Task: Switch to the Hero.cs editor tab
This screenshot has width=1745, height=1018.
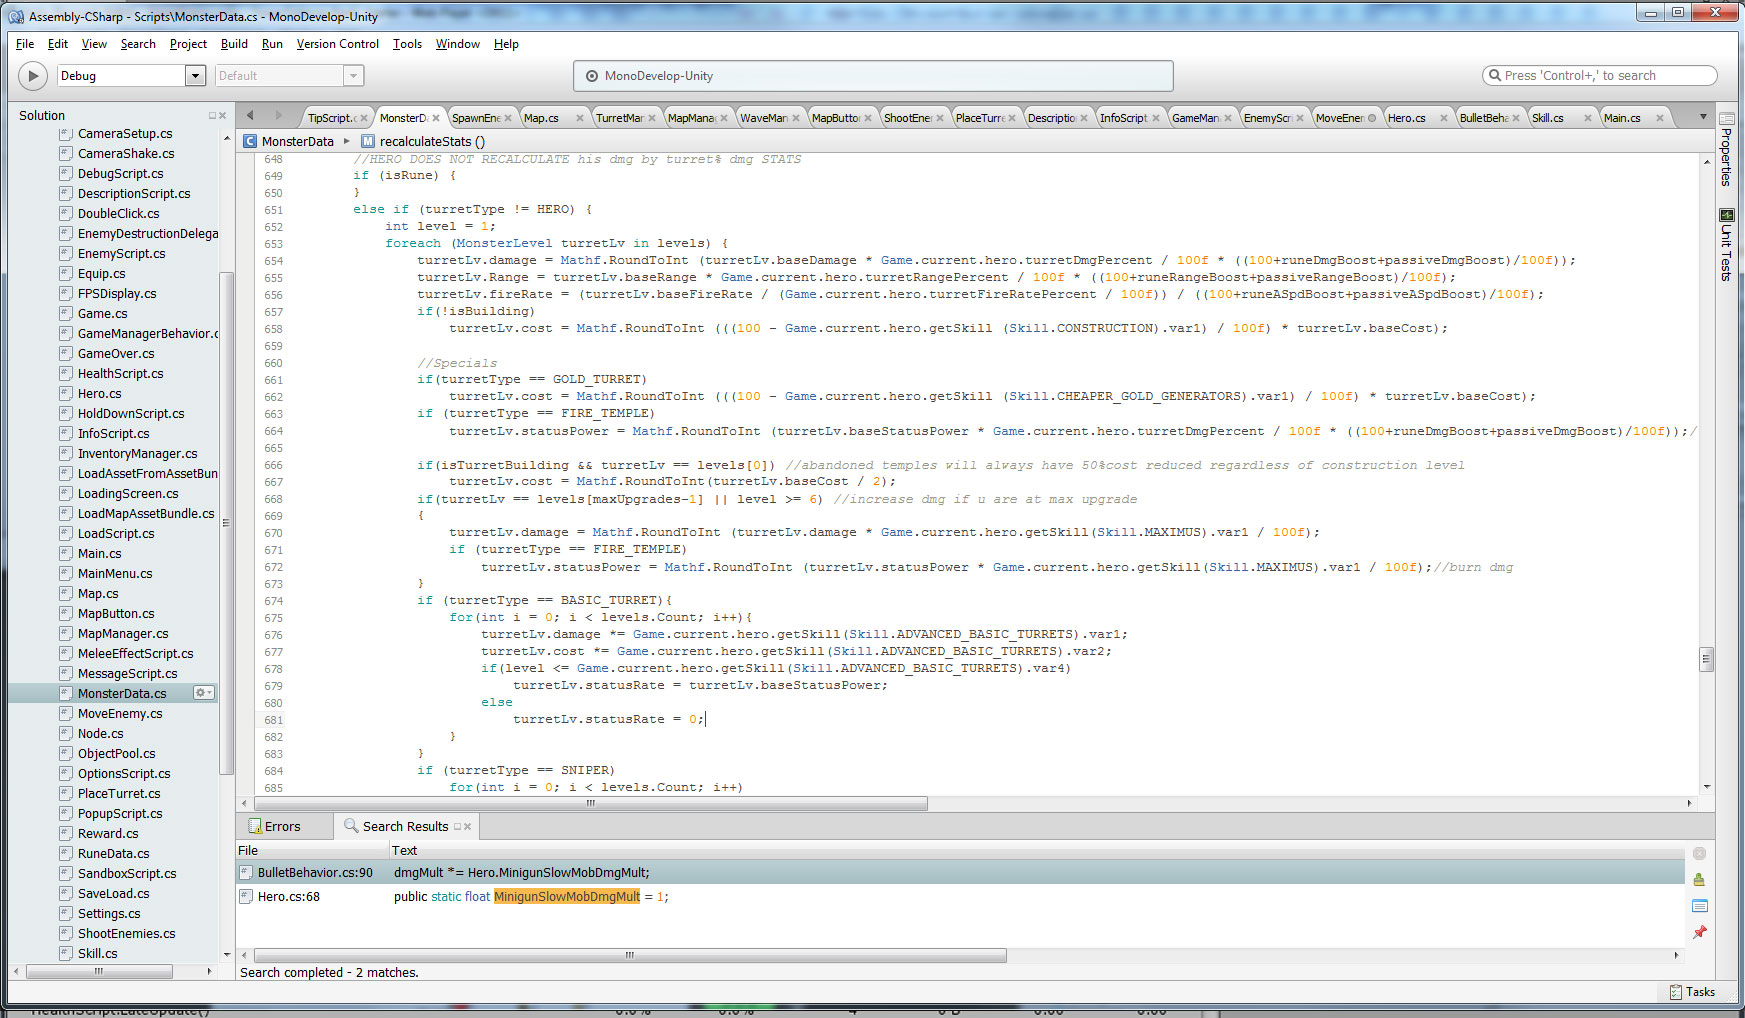Action: 1410,117
